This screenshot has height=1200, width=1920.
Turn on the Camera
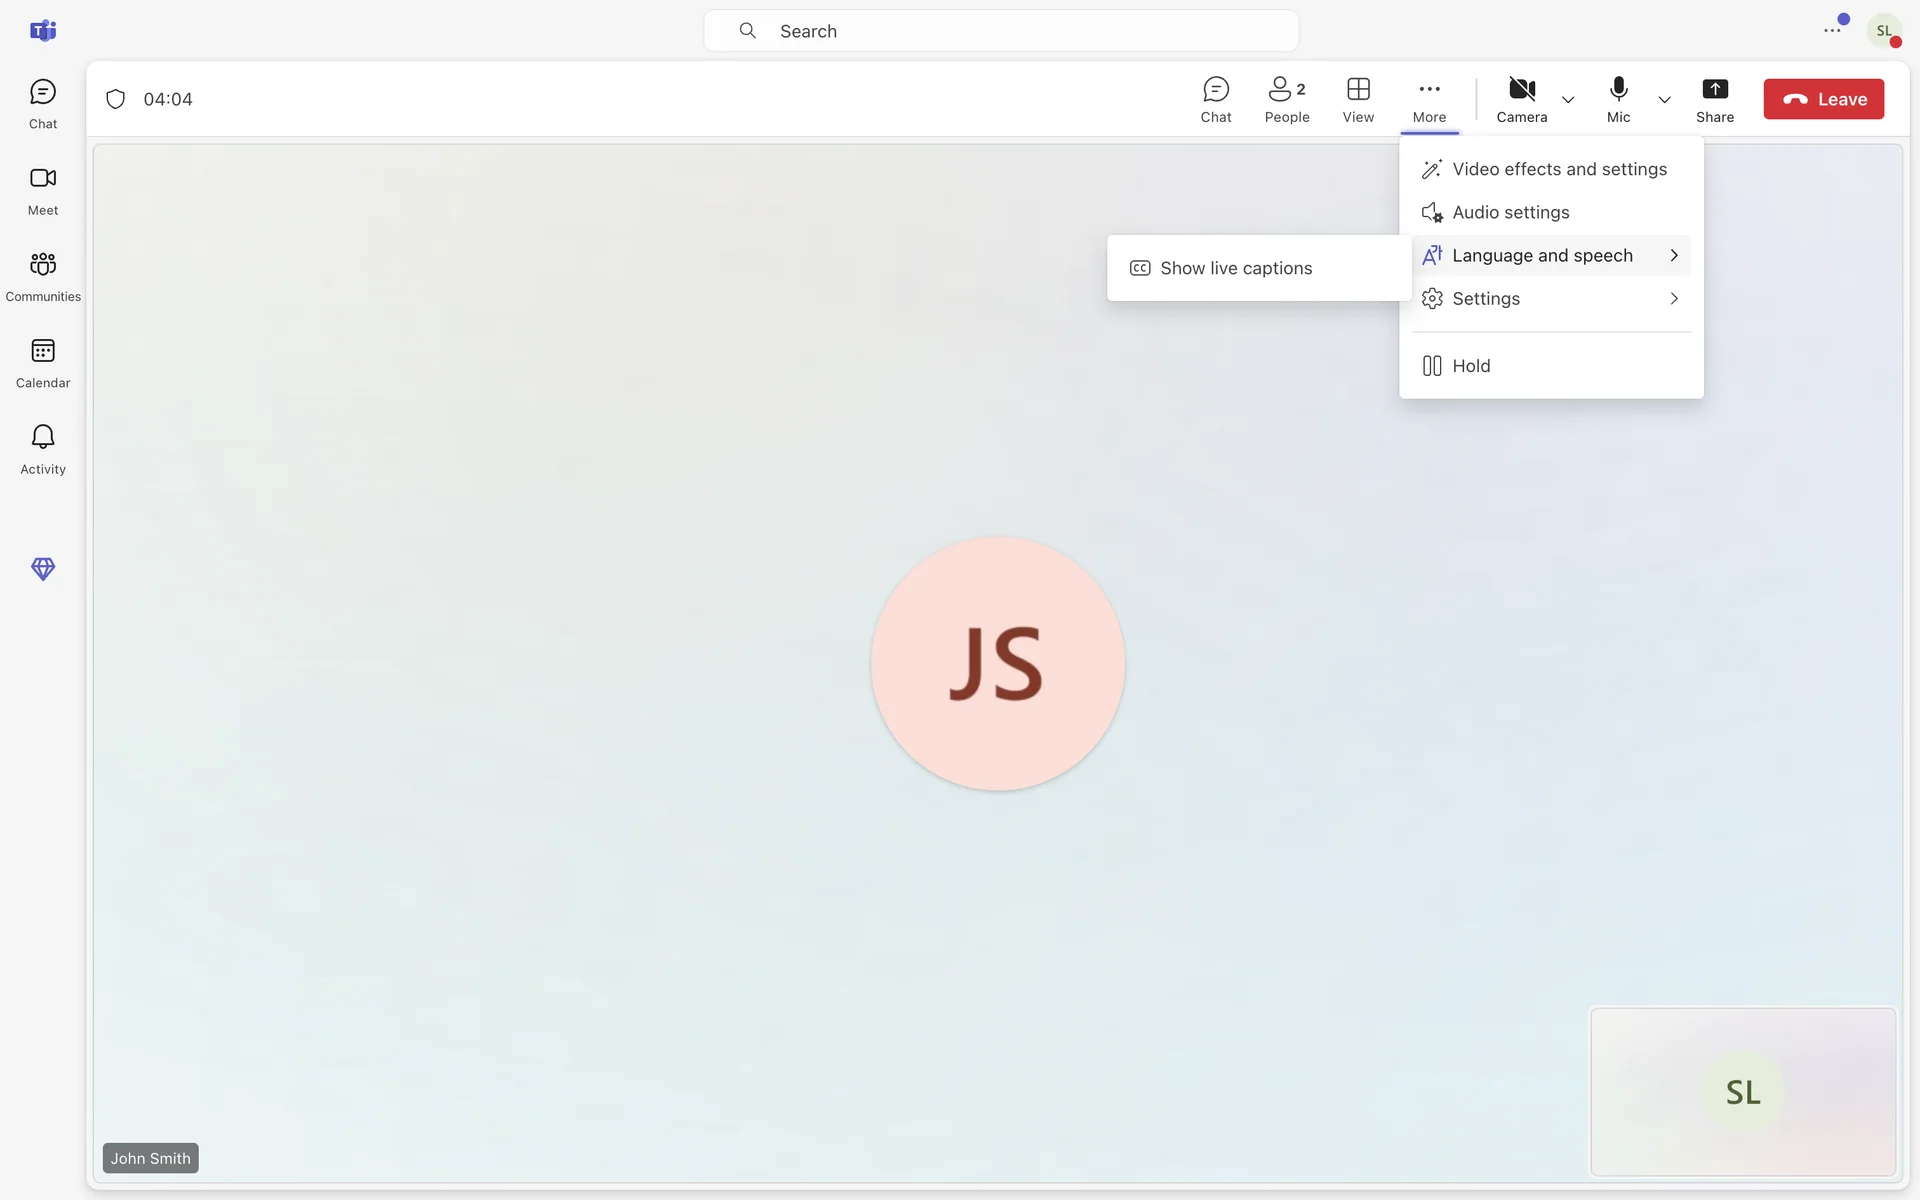(x=1521, y=99)
